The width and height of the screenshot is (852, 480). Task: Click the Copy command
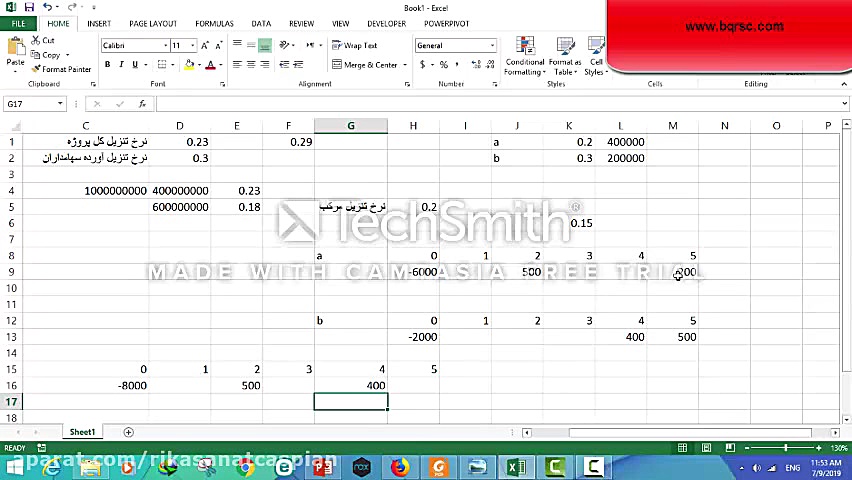(46, 55)
